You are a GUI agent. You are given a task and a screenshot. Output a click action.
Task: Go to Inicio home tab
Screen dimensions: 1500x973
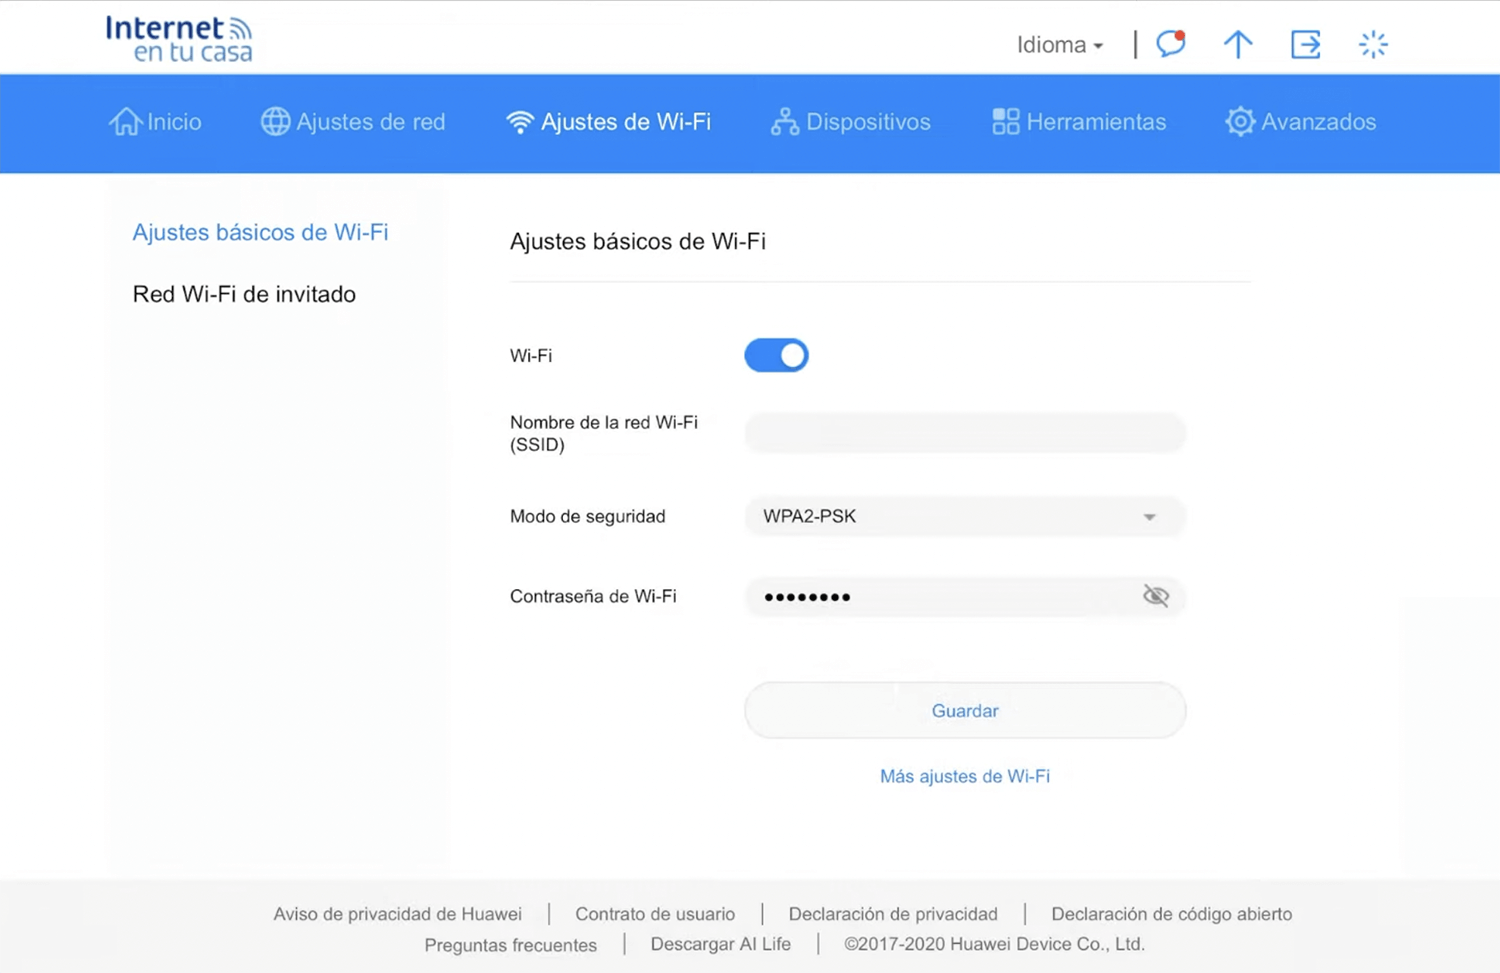pyautogui.click(x=155, y=122)
